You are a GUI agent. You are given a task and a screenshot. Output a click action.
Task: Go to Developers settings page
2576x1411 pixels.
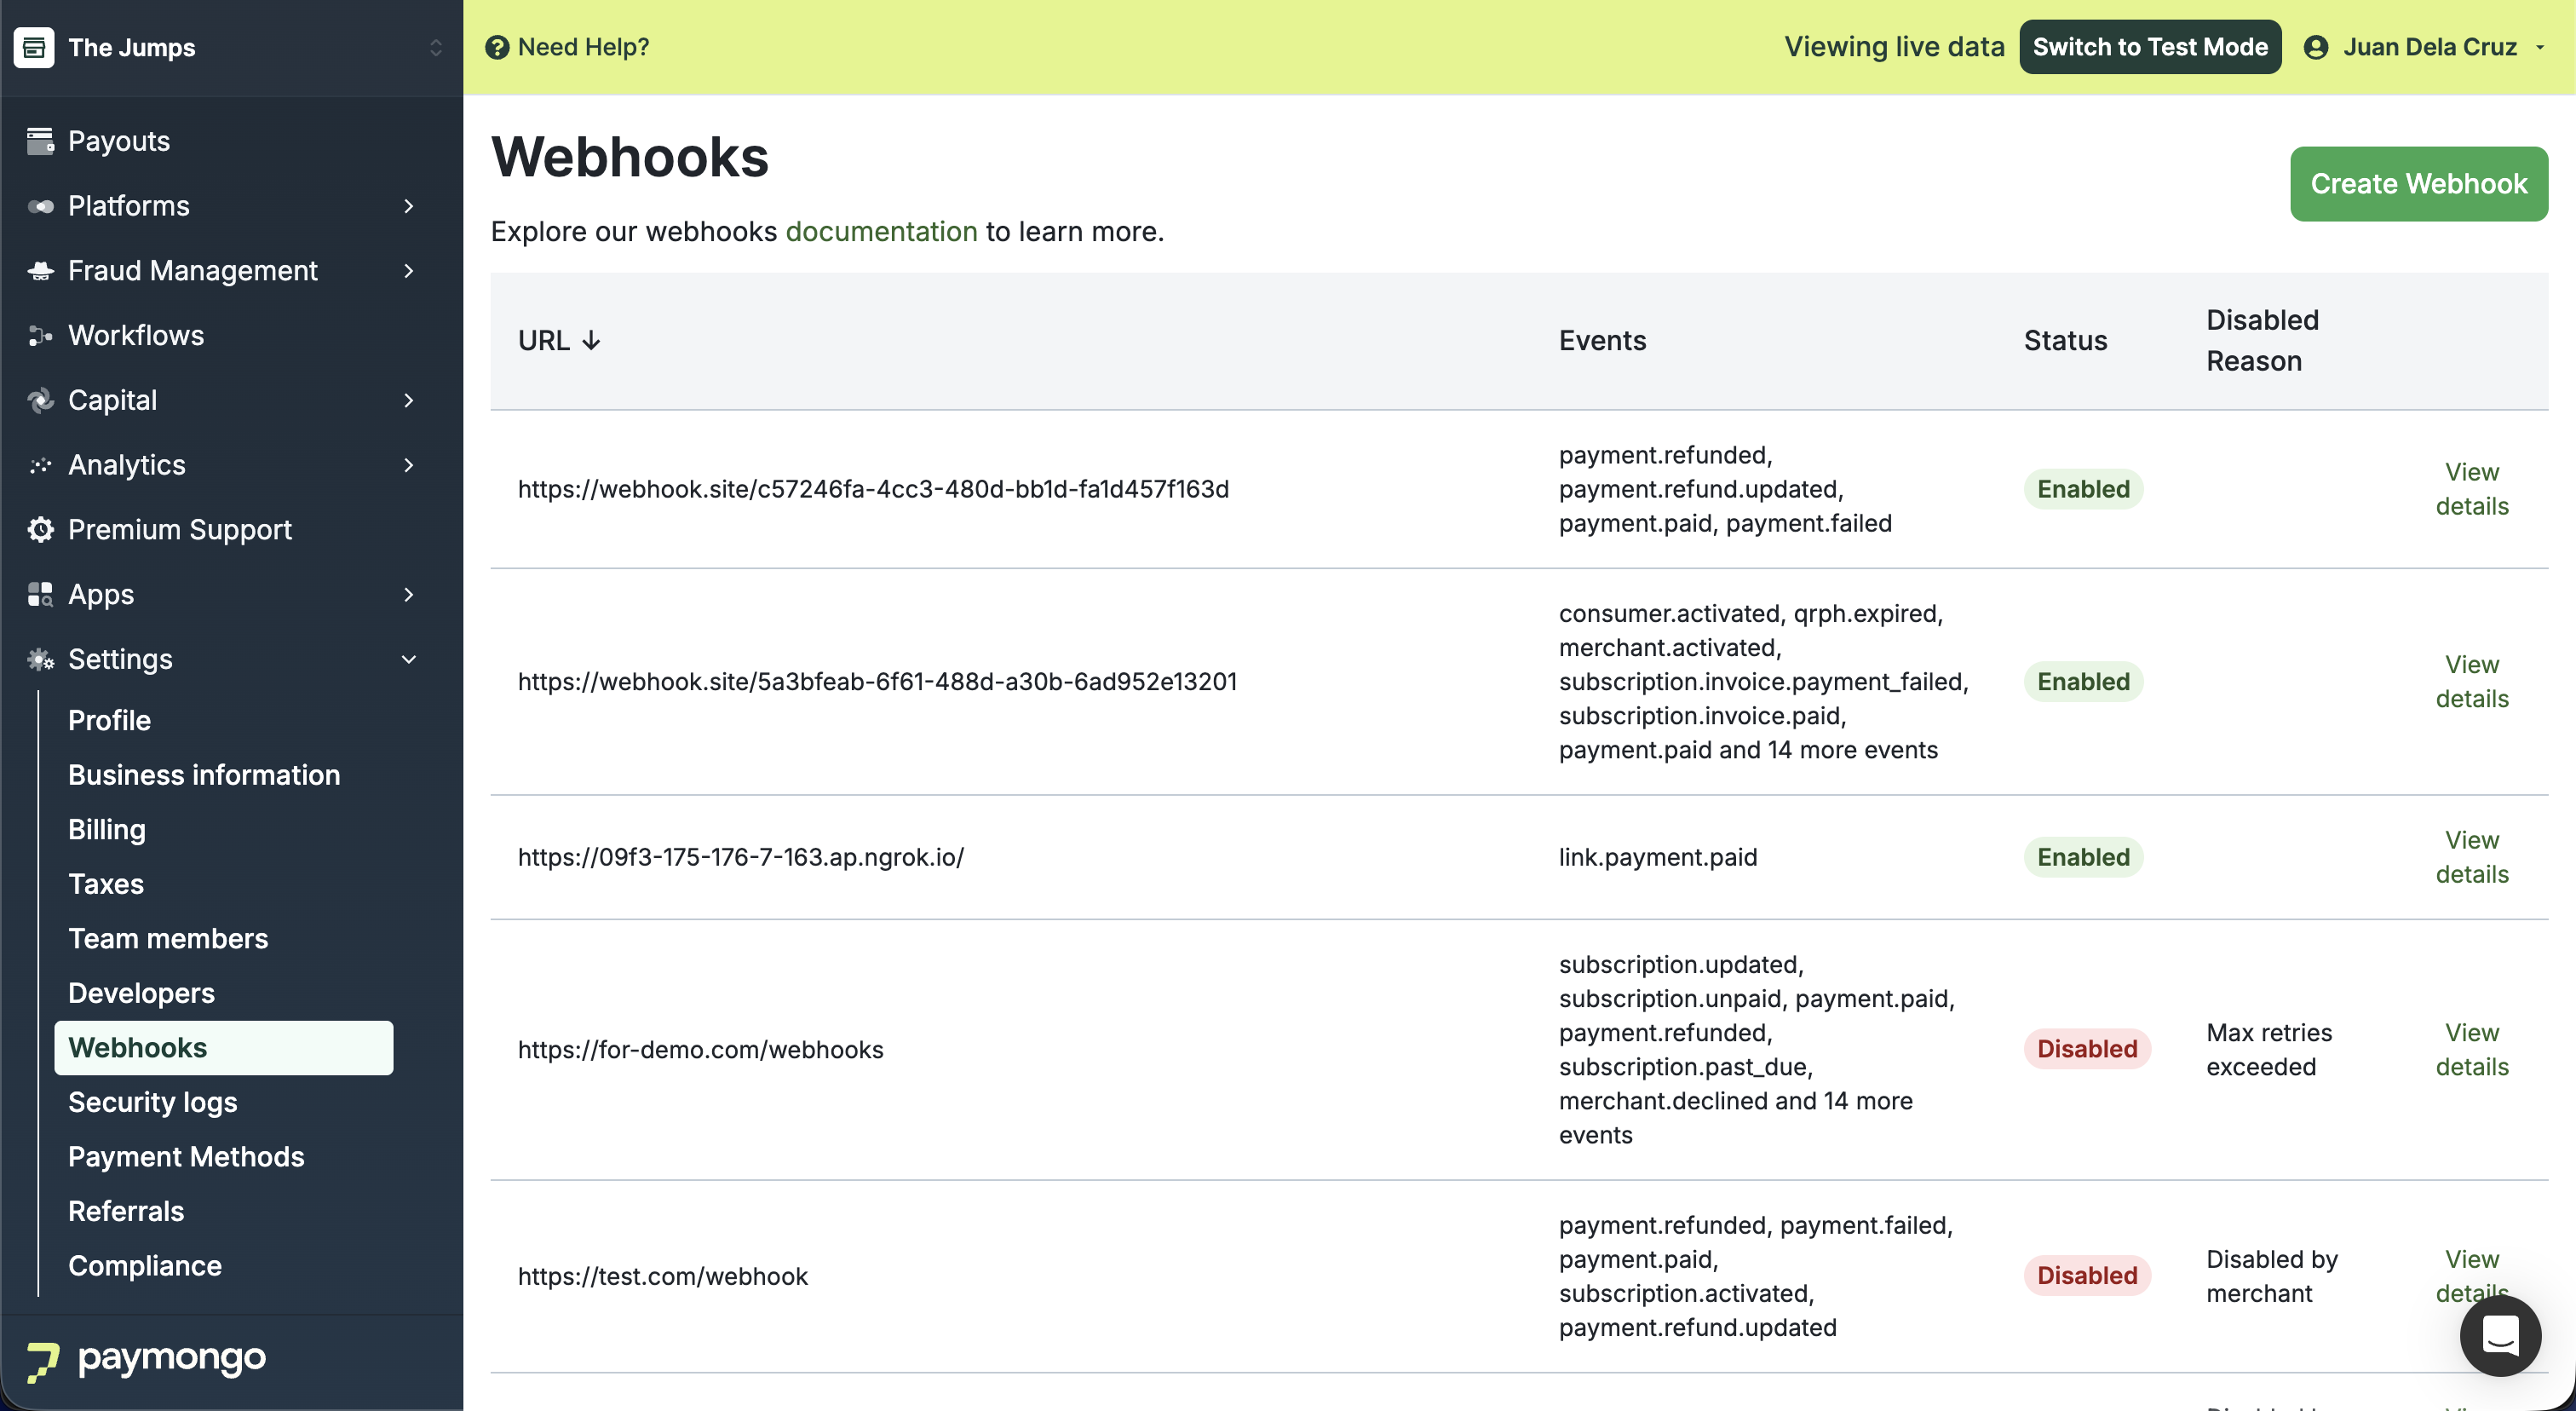tap(141, 993)
